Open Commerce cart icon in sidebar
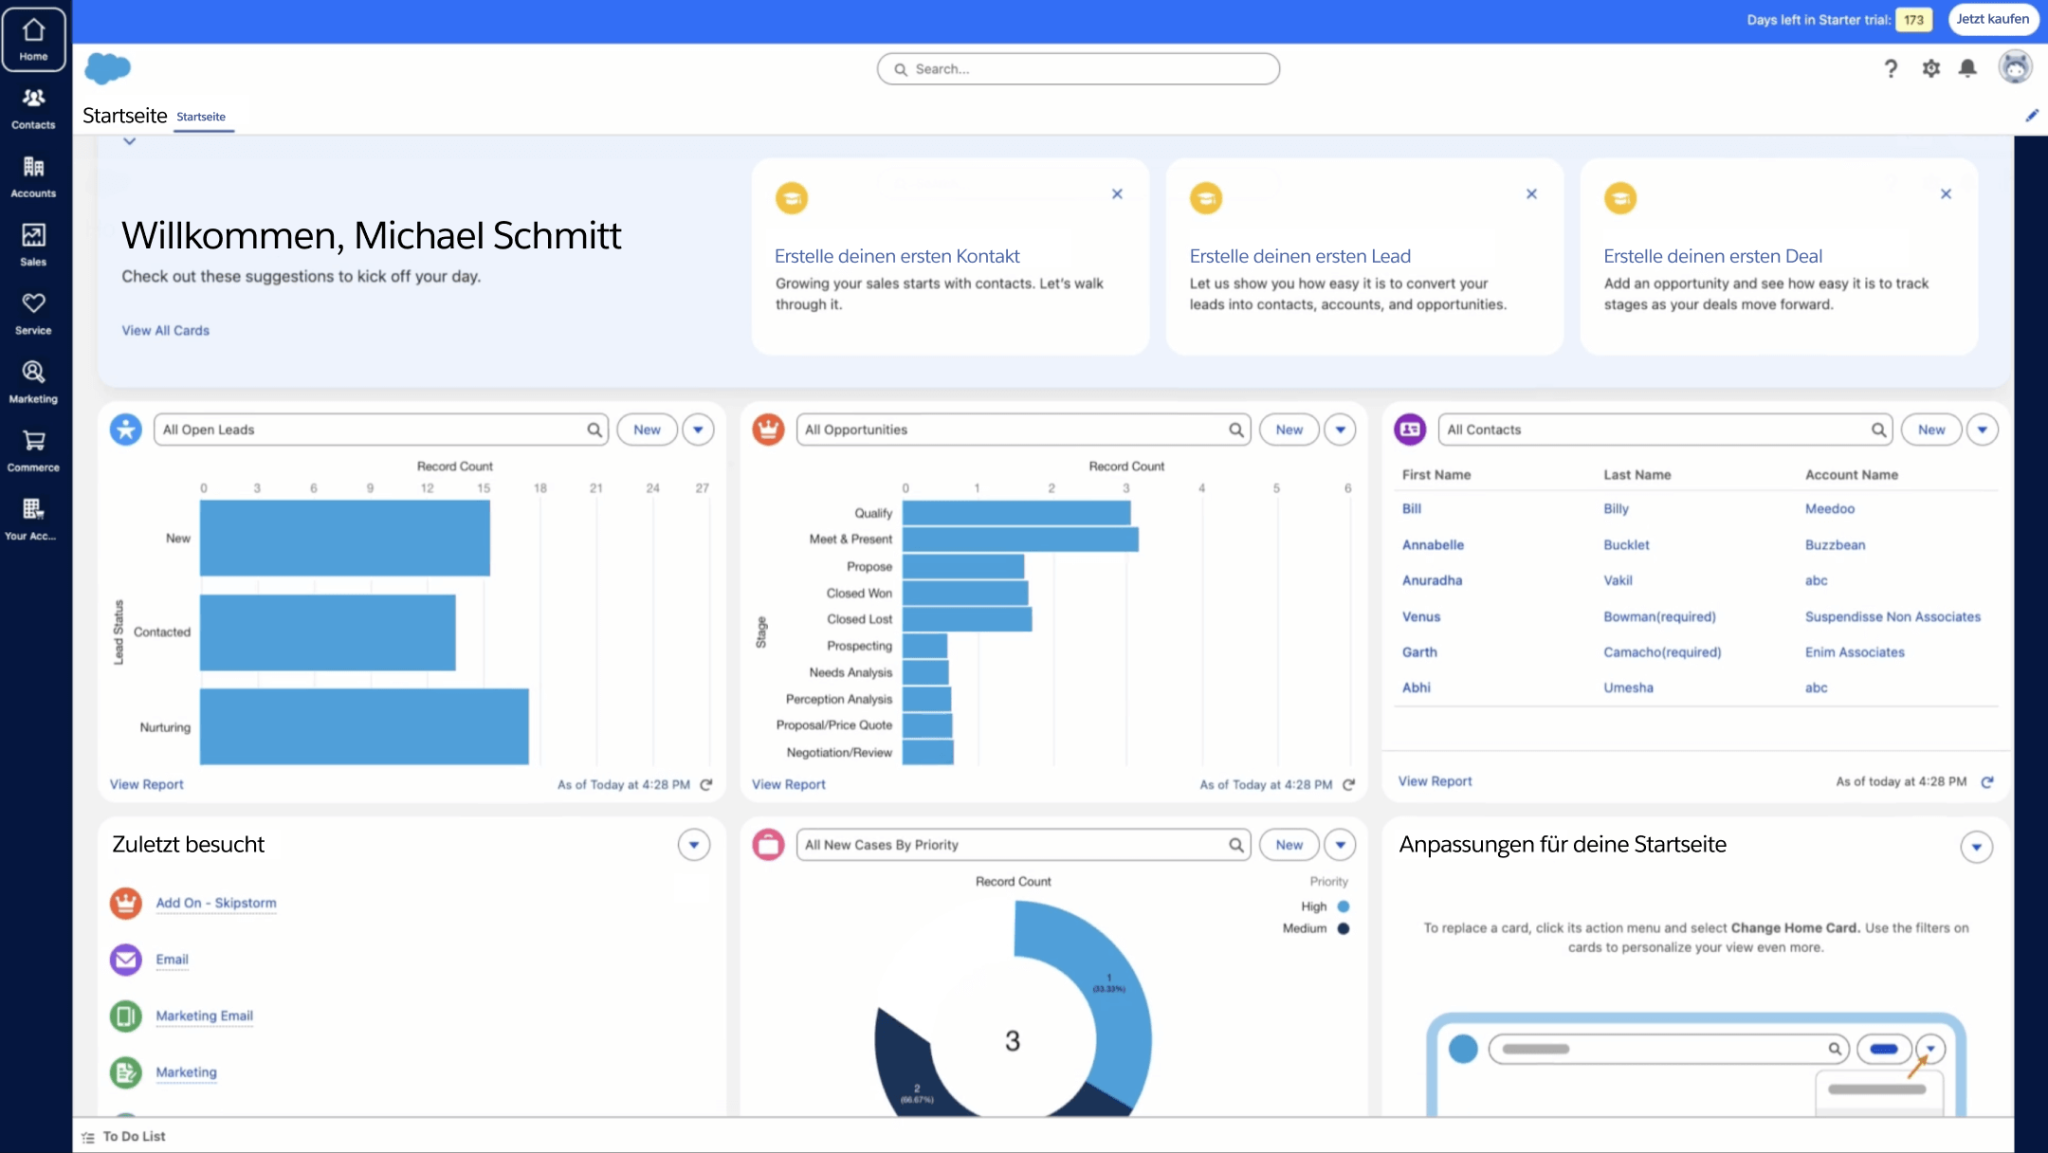 [33, 449]
